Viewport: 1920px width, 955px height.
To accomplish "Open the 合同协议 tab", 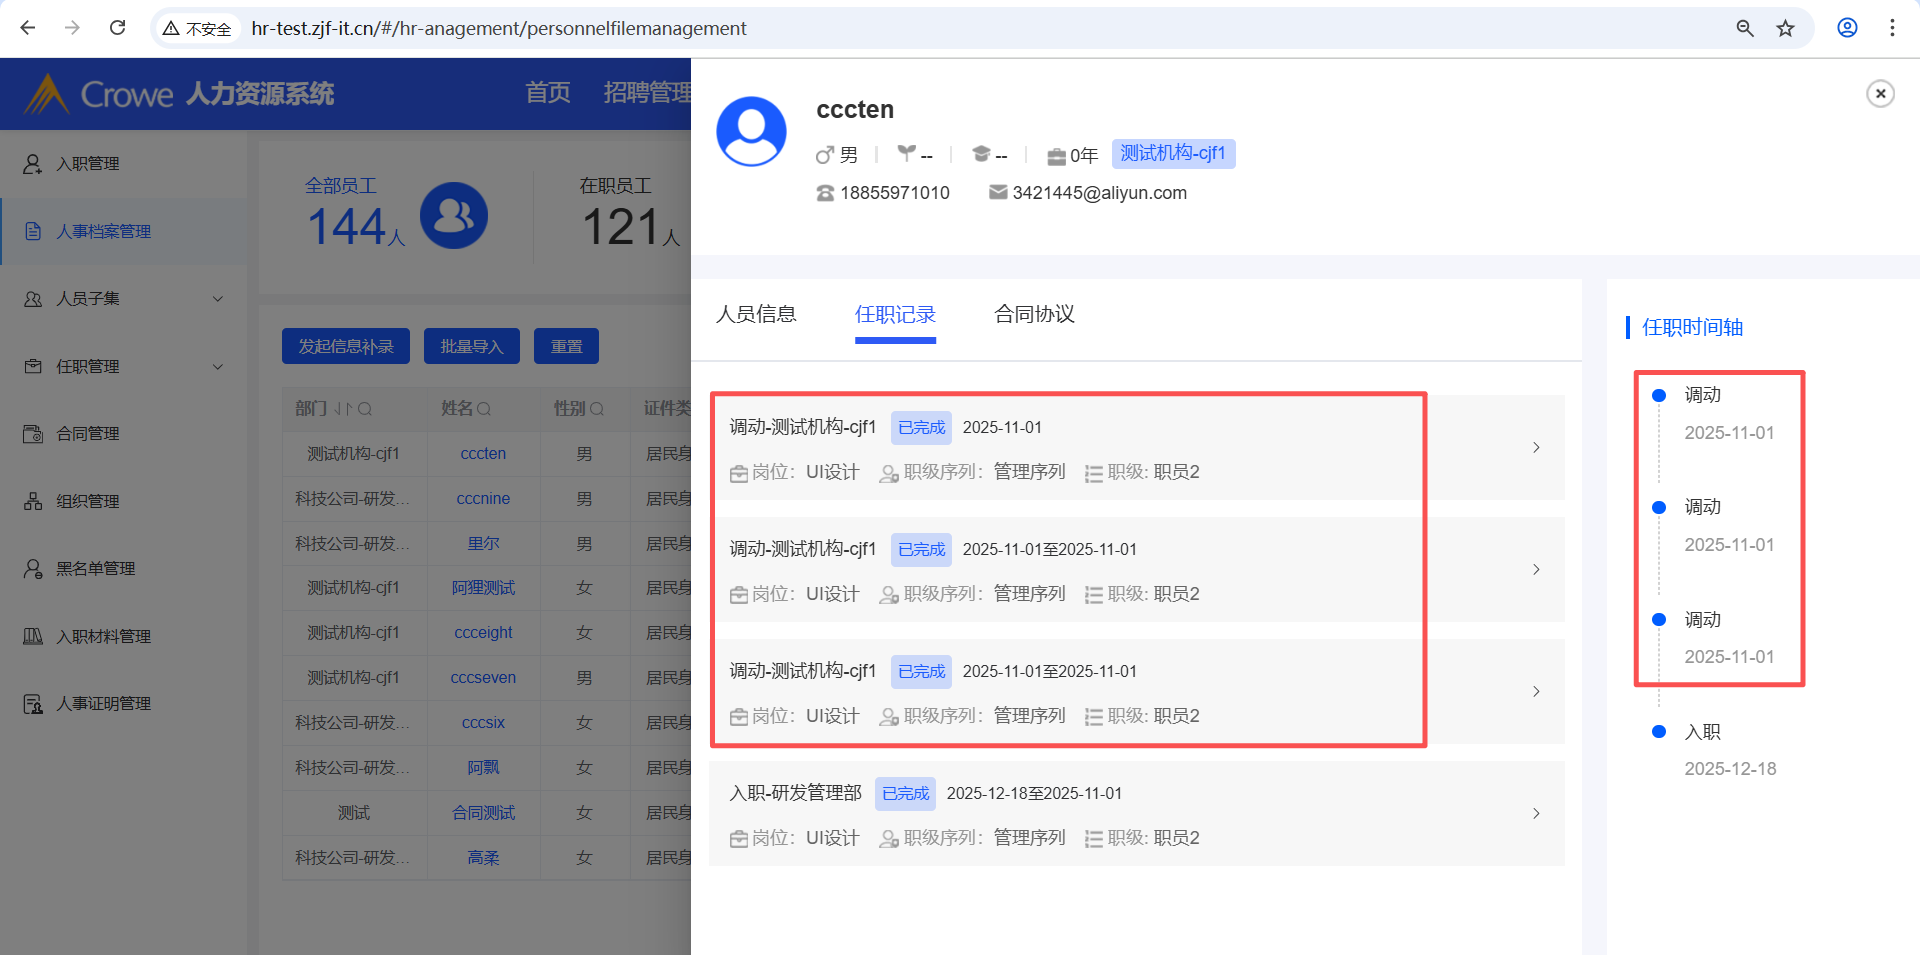I will 1035,314.
